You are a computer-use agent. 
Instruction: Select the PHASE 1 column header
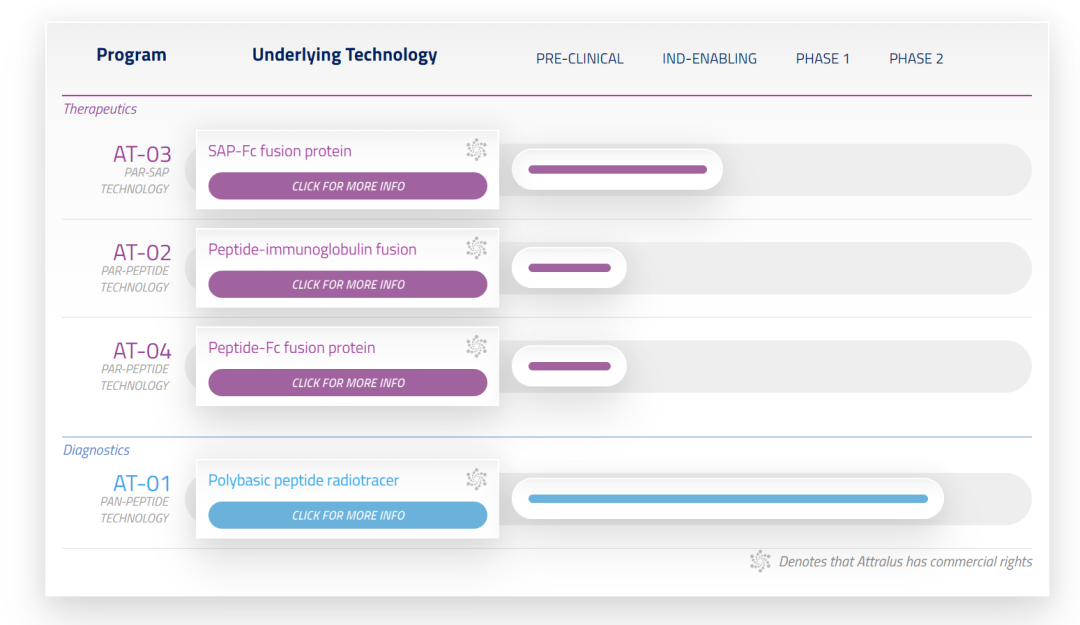pyautogui.click(x=822, y=59)
